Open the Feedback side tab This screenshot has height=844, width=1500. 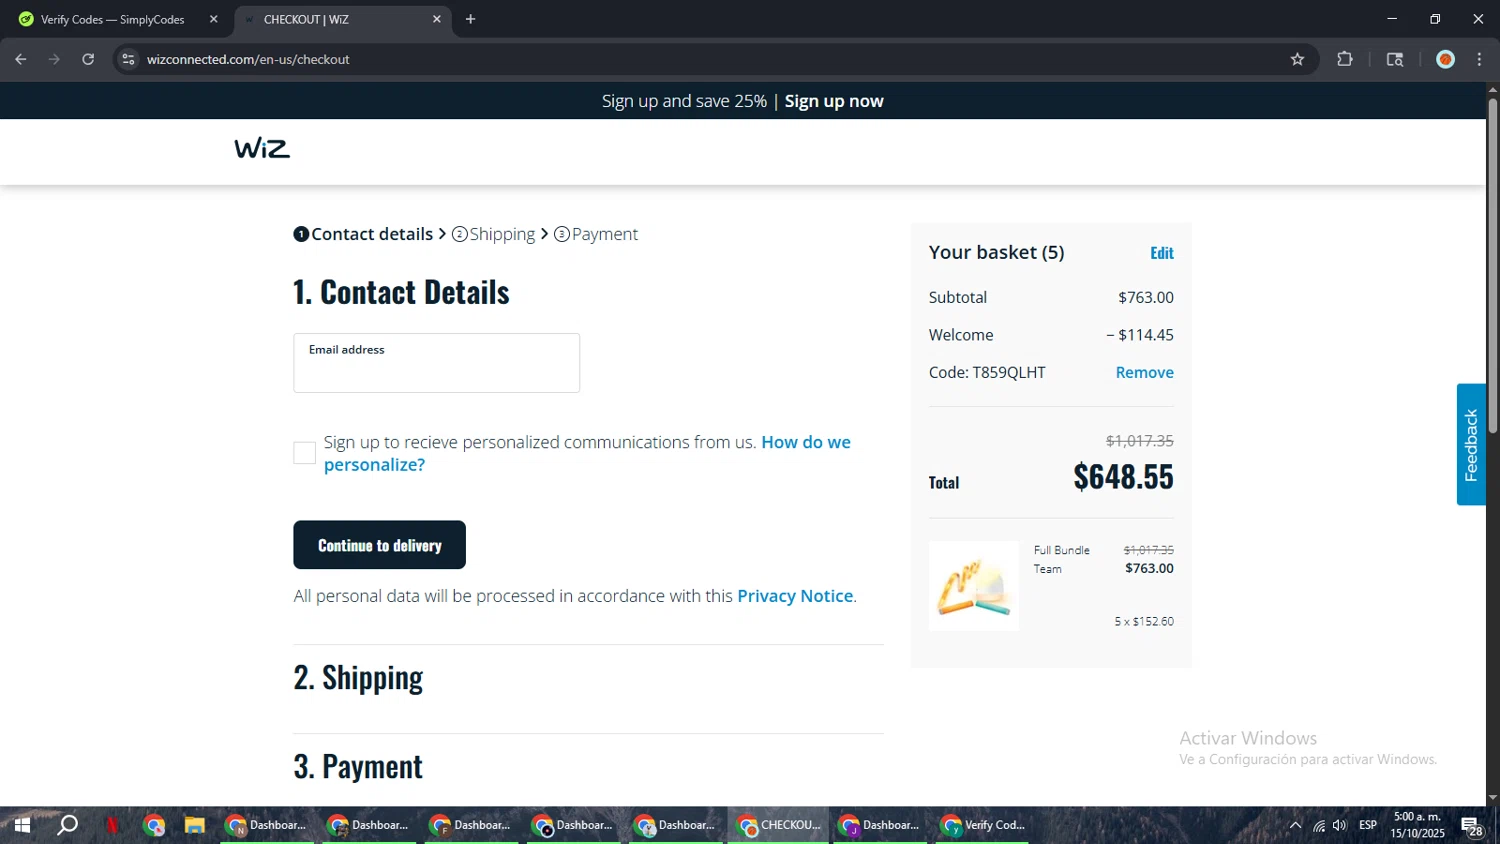pos(1471,444)
